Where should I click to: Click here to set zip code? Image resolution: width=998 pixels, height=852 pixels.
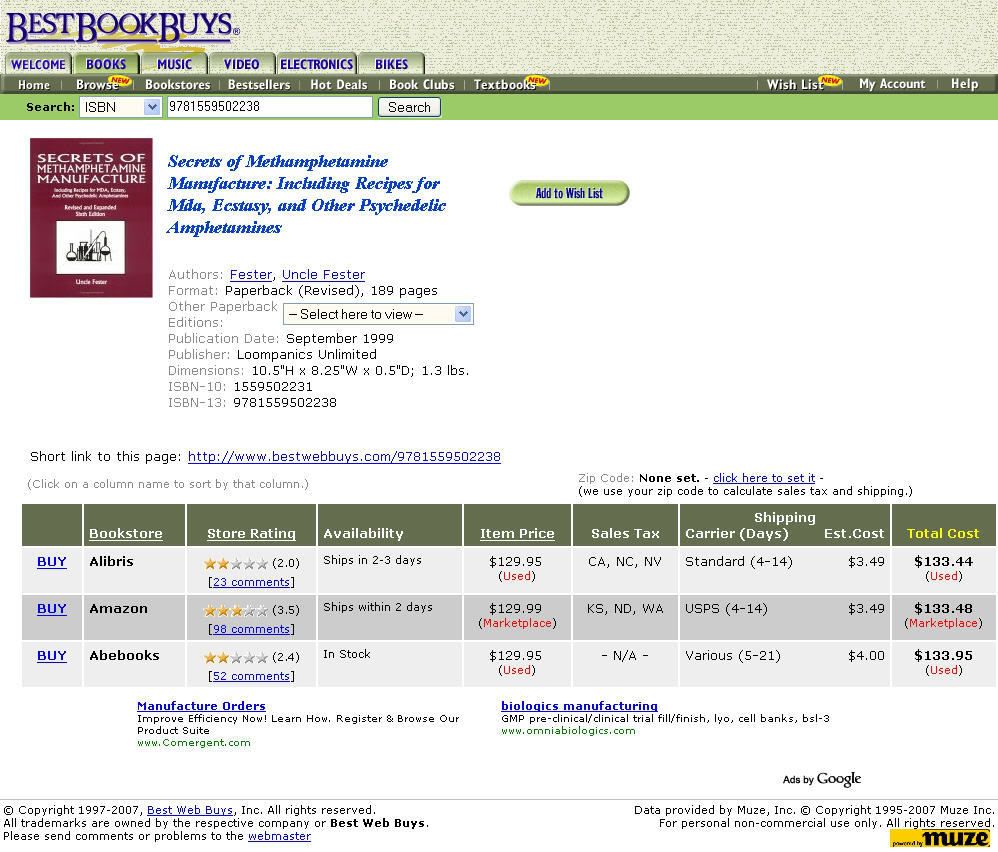coord(764,478)
